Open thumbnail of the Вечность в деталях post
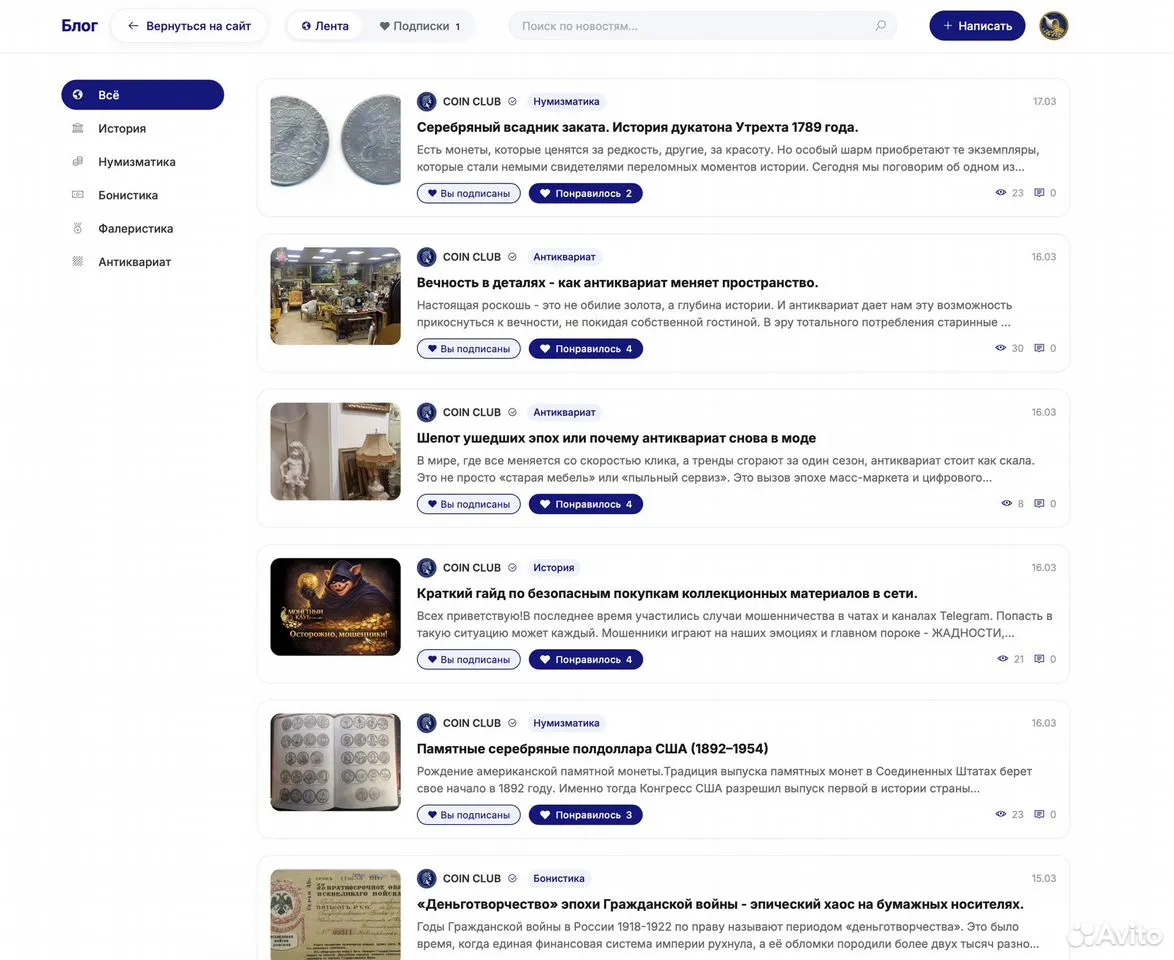This screenshot has height=960, width=1174. (x=335, y=296)
